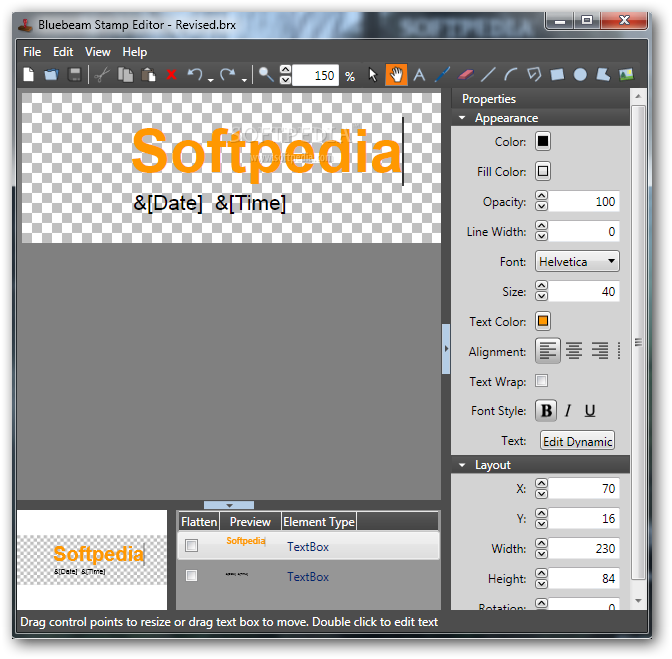Open the Help menu
Image resolution: width=672 pixels, height=659 pixels.
click(x=135, y=52)
